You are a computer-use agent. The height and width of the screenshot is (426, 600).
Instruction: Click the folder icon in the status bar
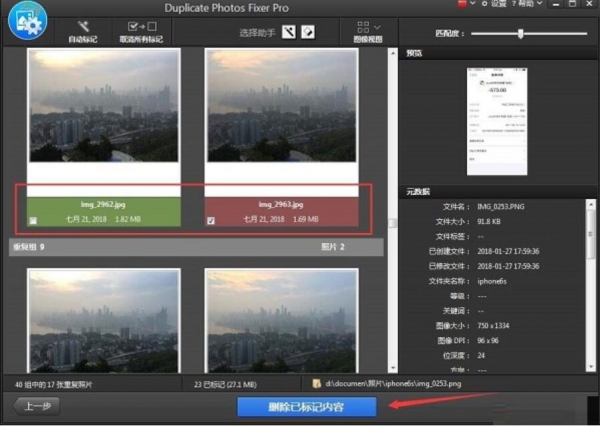(x=316, y=384)
